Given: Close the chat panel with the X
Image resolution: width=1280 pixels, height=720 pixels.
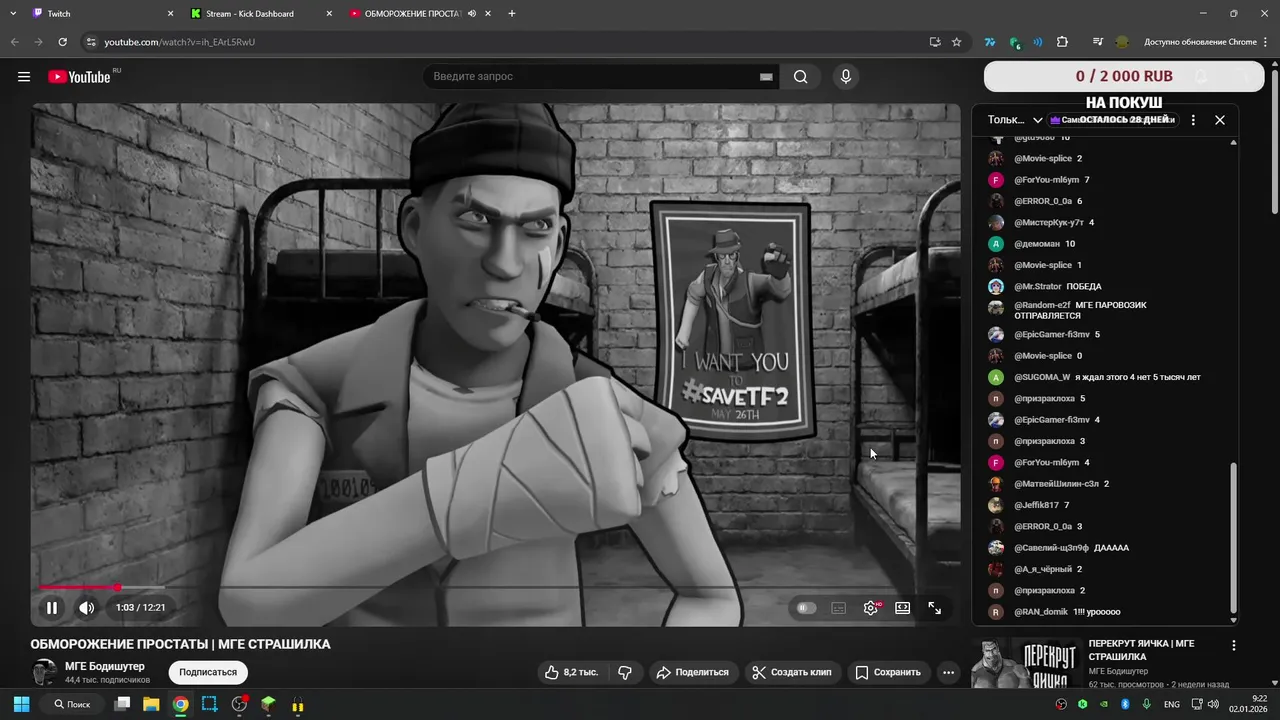Looking at the screenshot, I should (x=1220, y=120).
